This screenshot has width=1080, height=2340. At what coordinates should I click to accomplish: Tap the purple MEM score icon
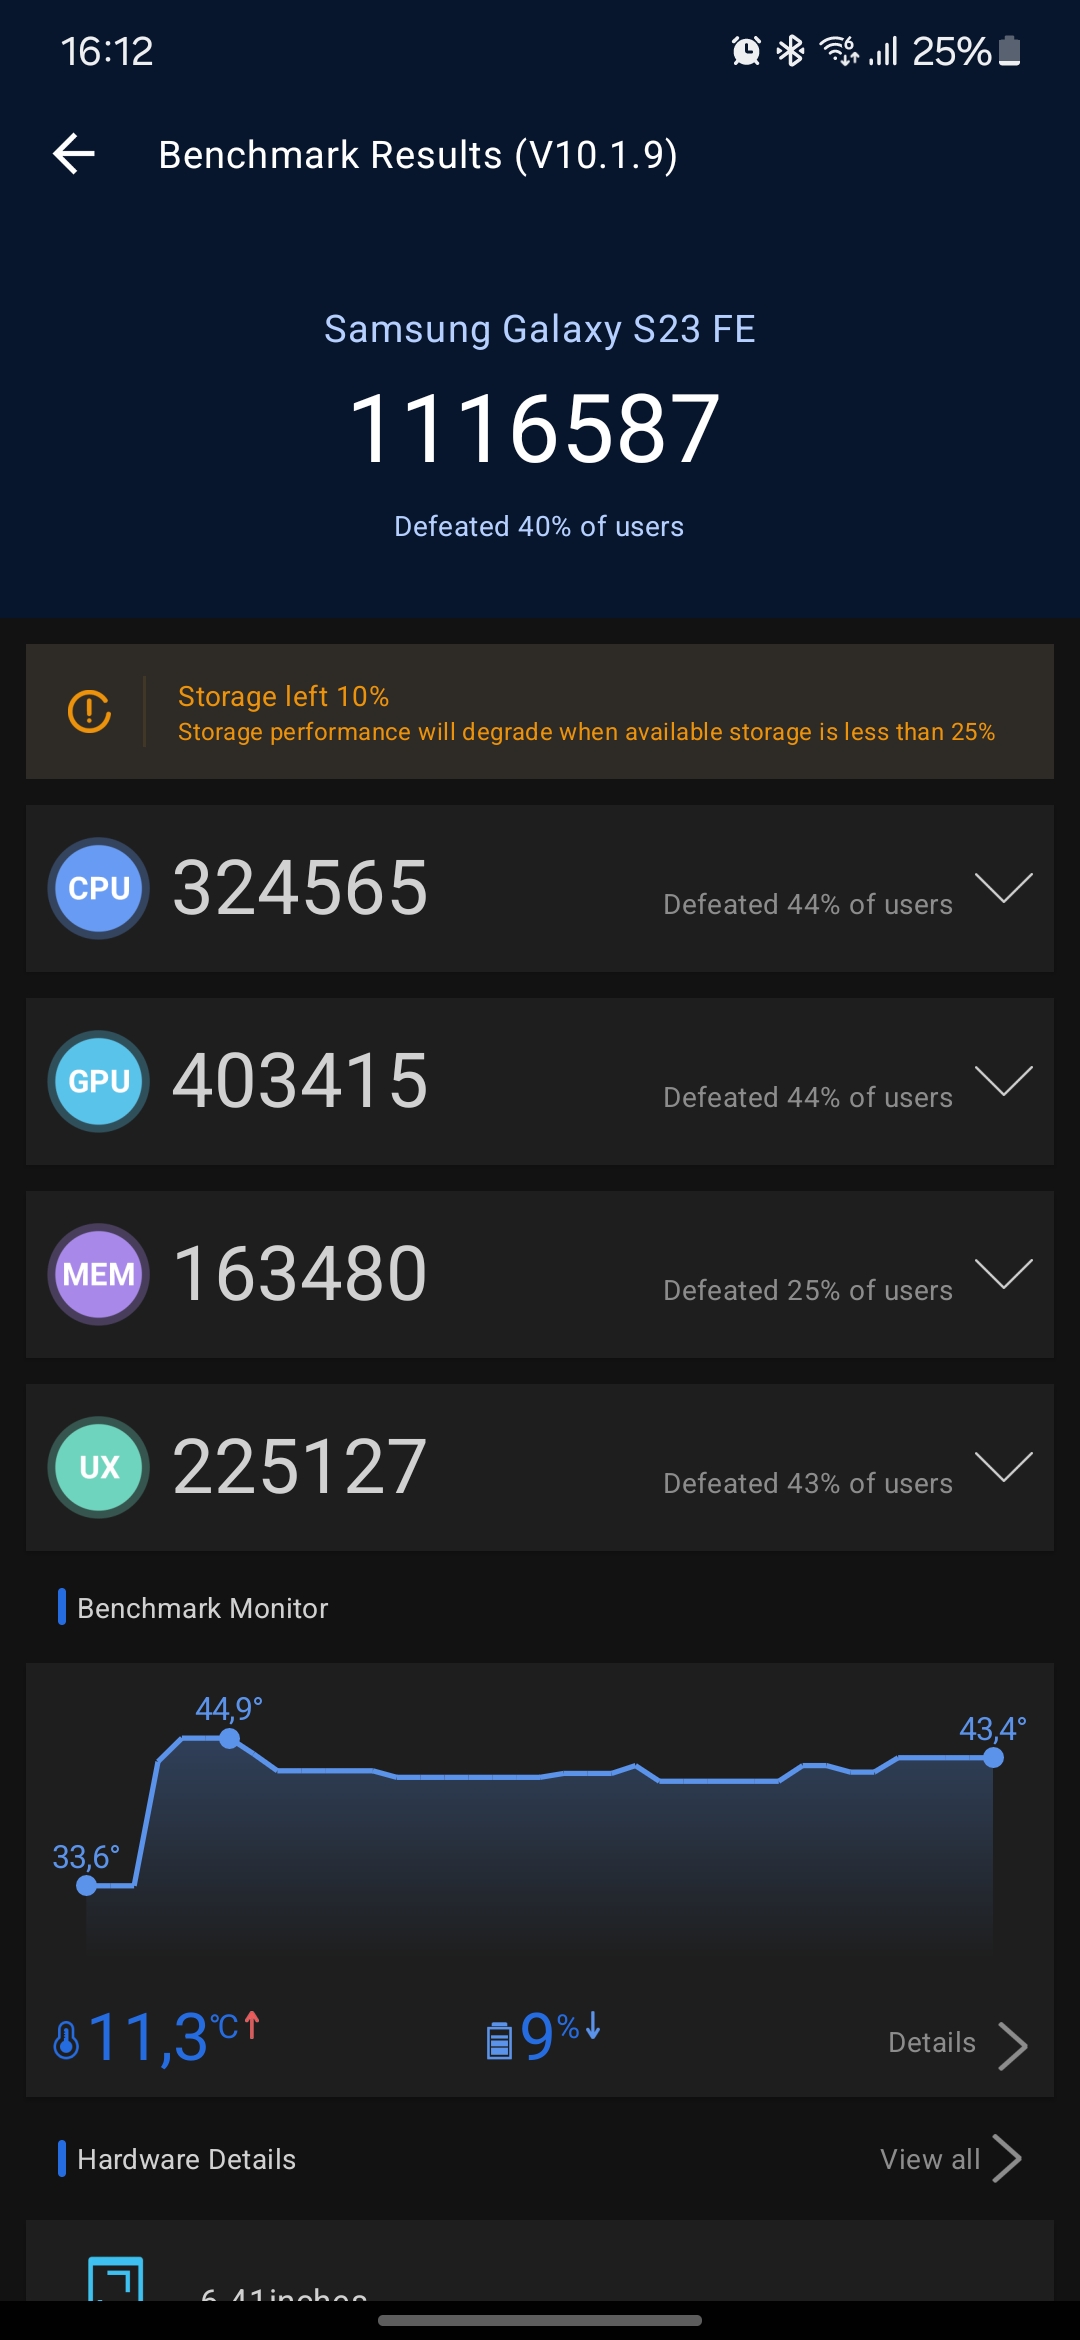[x=99, y=1274]
